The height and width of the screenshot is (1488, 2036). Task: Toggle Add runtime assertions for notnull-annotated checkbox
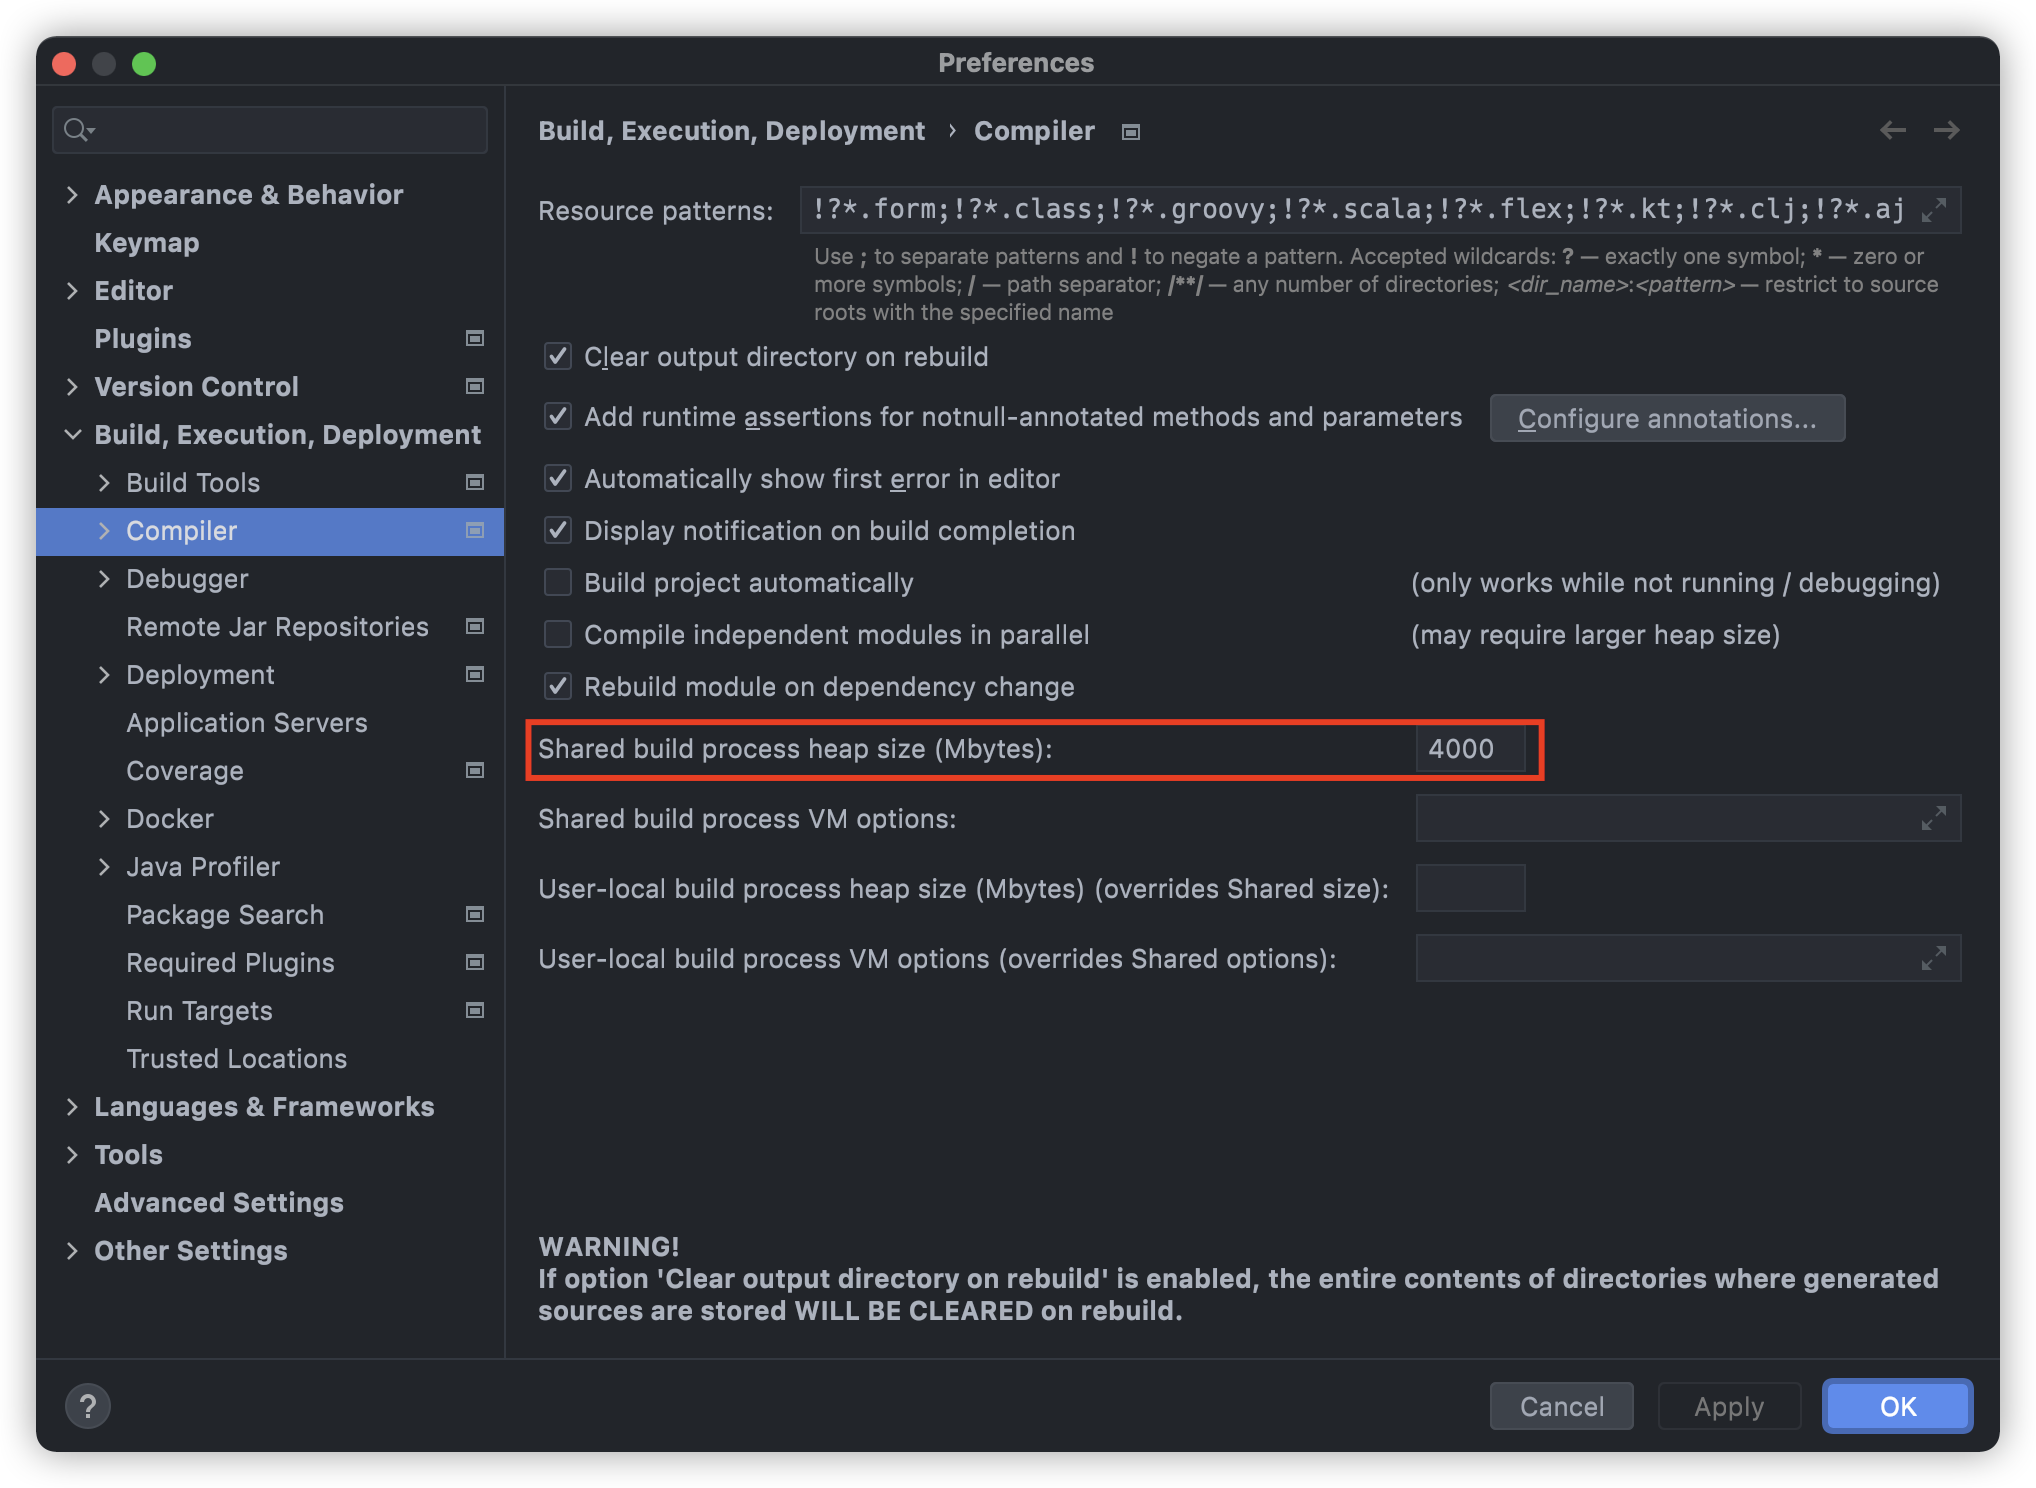pos(558,416)
